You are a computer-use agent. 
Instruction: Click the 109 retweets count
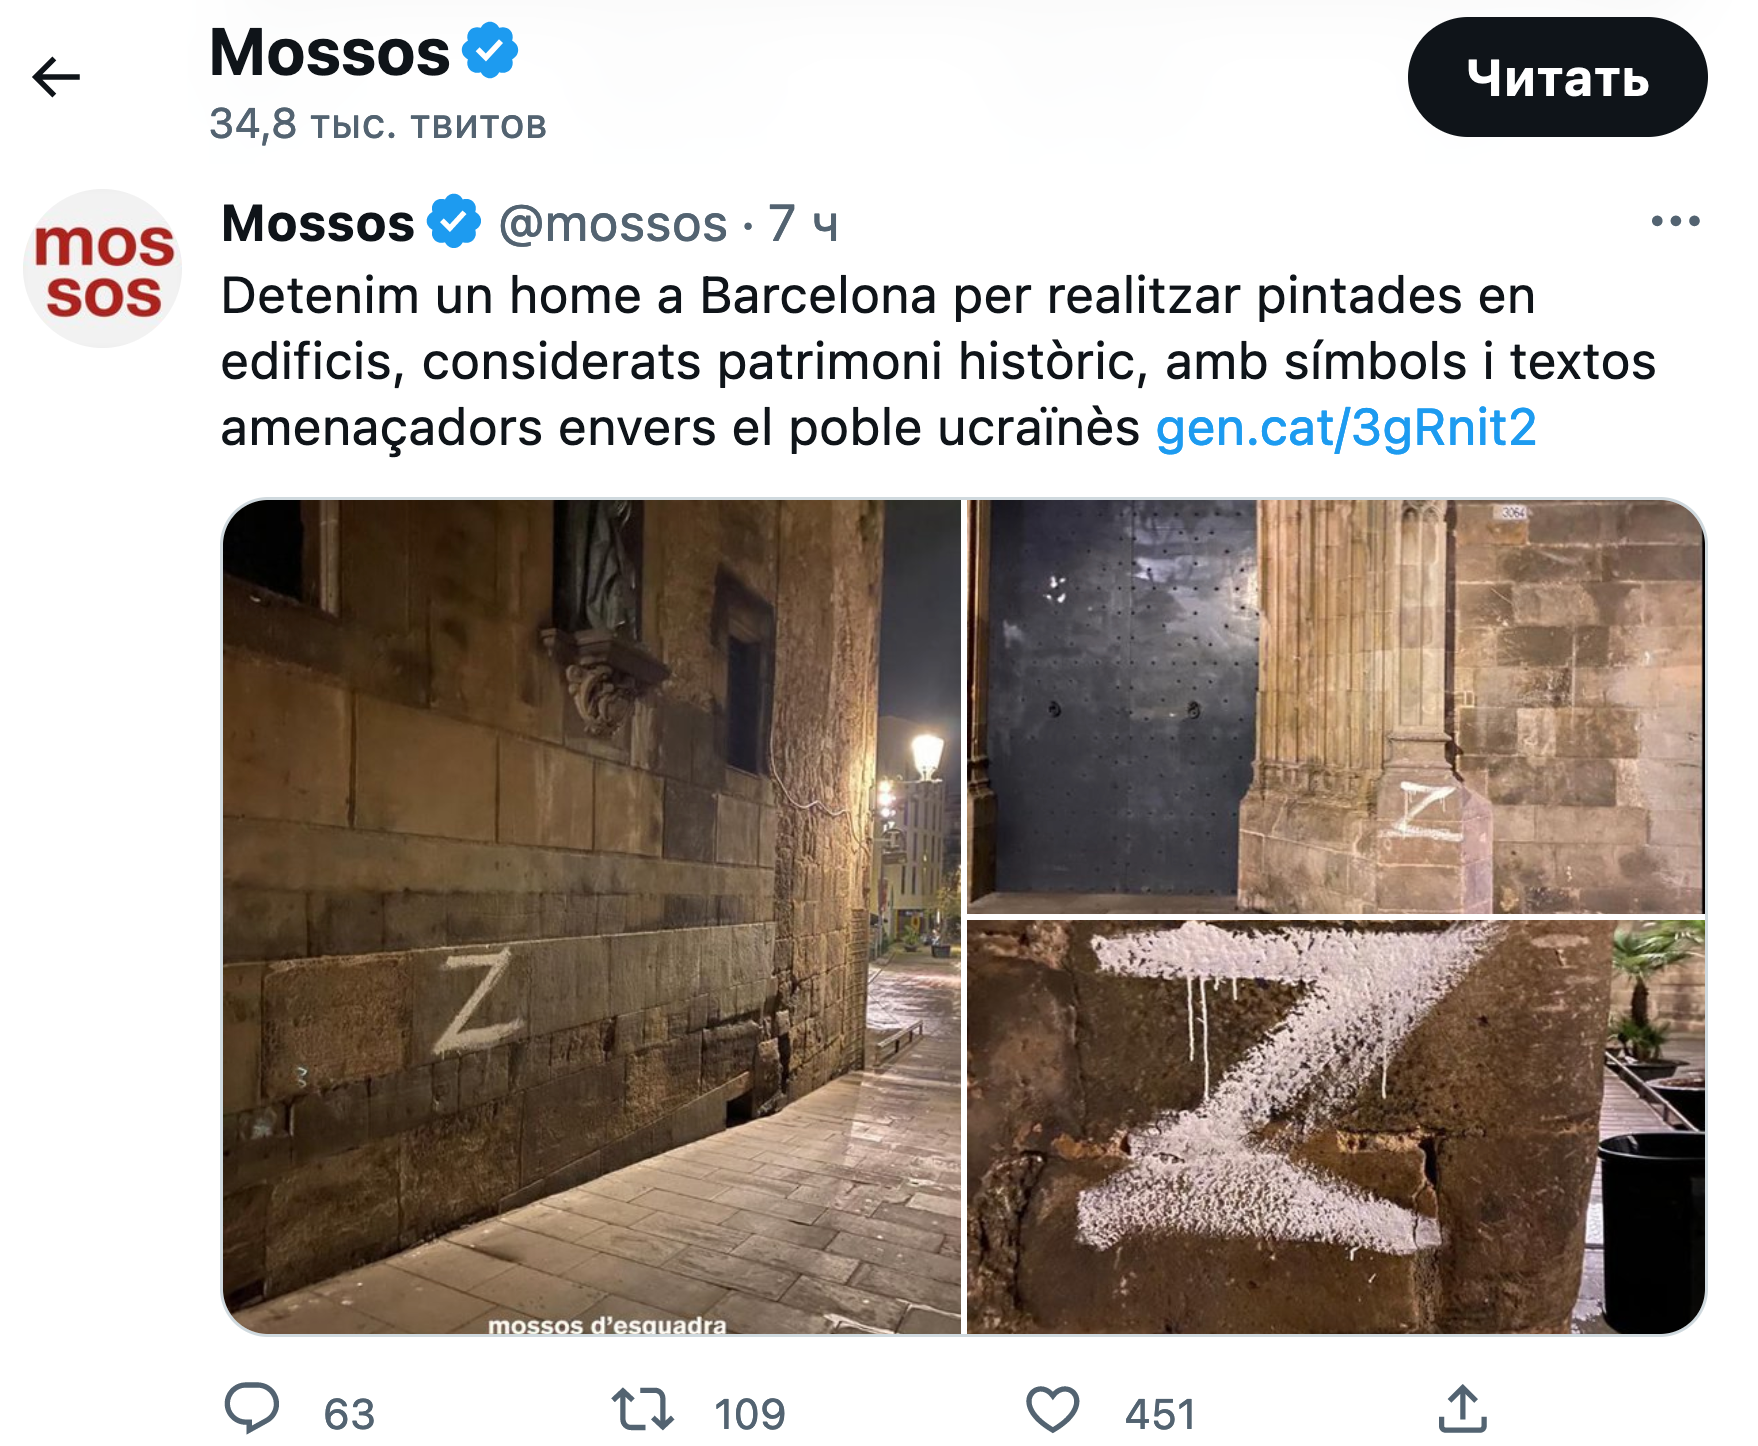point(750,1414)
